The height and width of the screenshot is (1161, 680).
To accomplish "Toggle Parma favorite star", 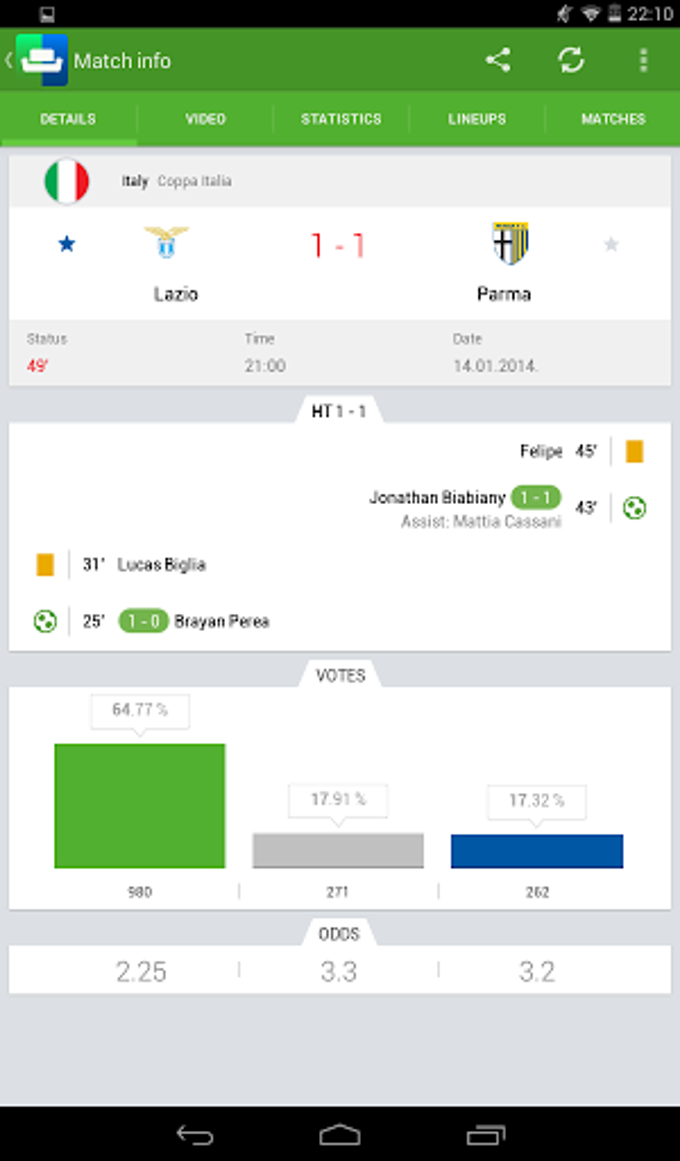I will click(x=611, y=244).
